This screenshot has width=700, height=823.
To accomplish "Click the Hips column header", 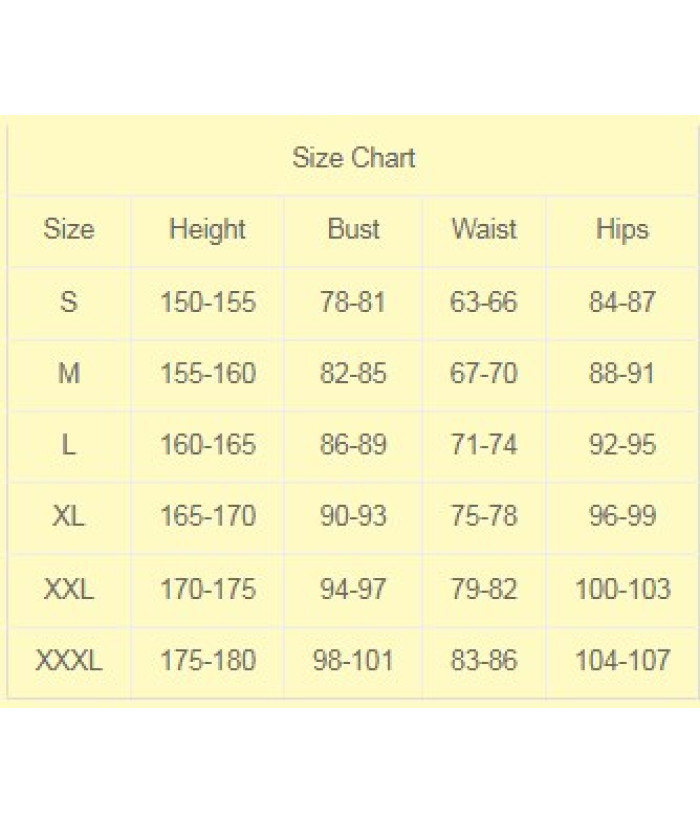I will click(622, 229).
